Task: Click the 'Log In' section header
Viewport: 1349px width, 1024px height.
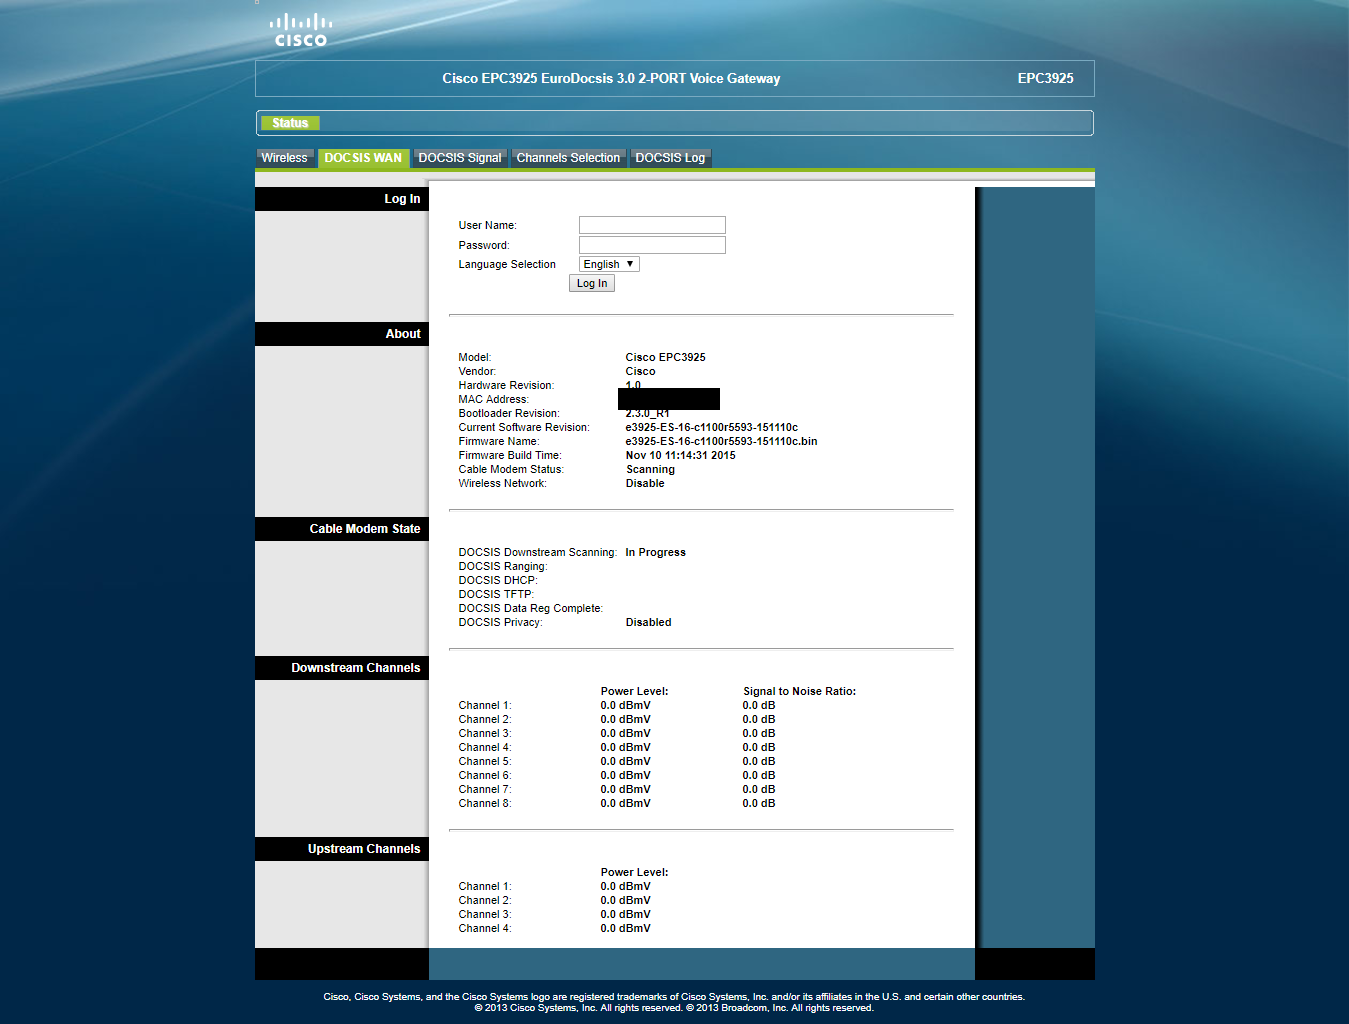Action: tap(342, 199)
